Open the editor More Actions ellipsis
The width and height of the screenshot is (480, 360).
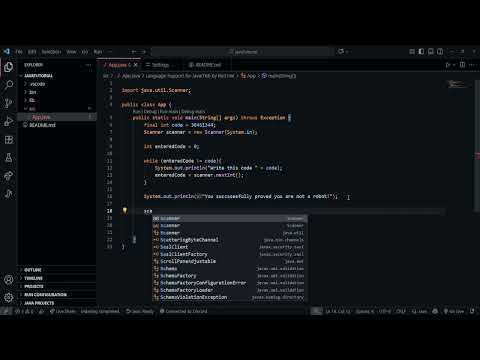pos(472,65)
